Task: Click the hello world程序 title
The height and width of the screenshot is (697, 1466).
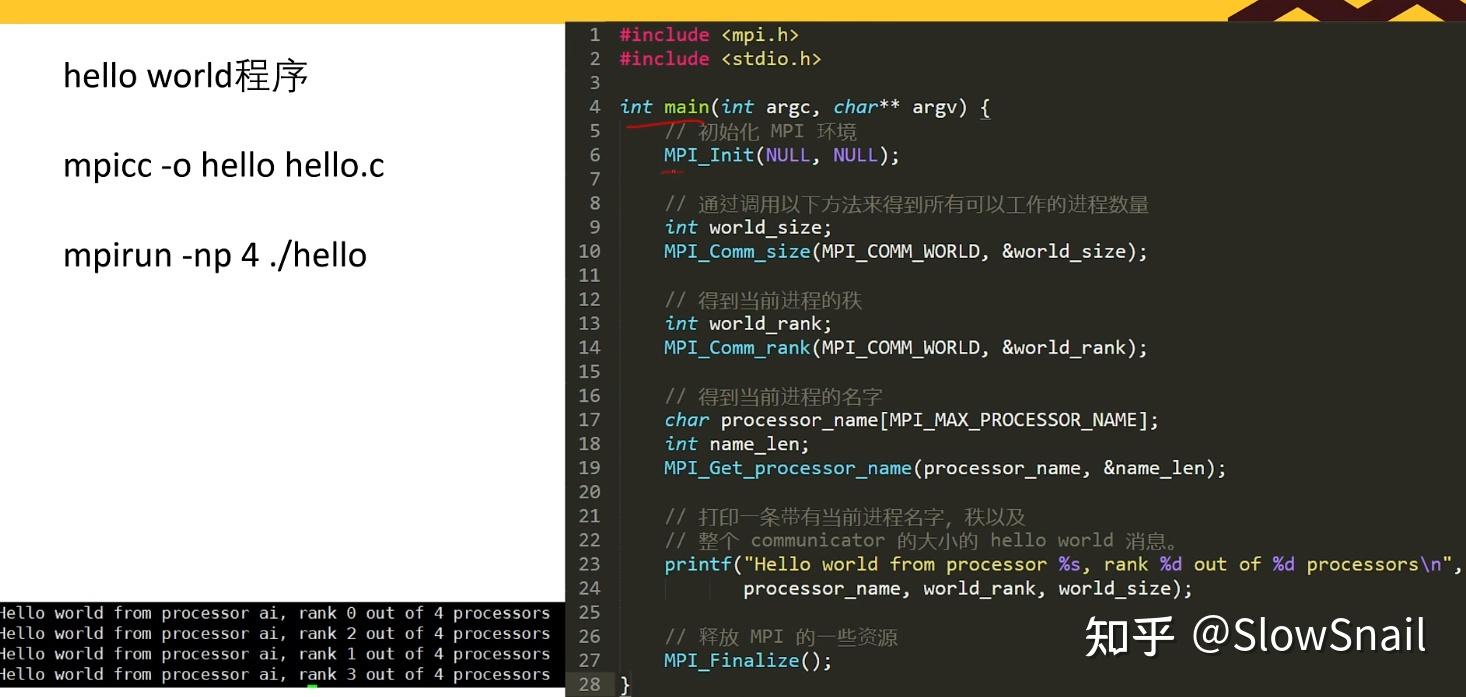Action: coord(186,74)
